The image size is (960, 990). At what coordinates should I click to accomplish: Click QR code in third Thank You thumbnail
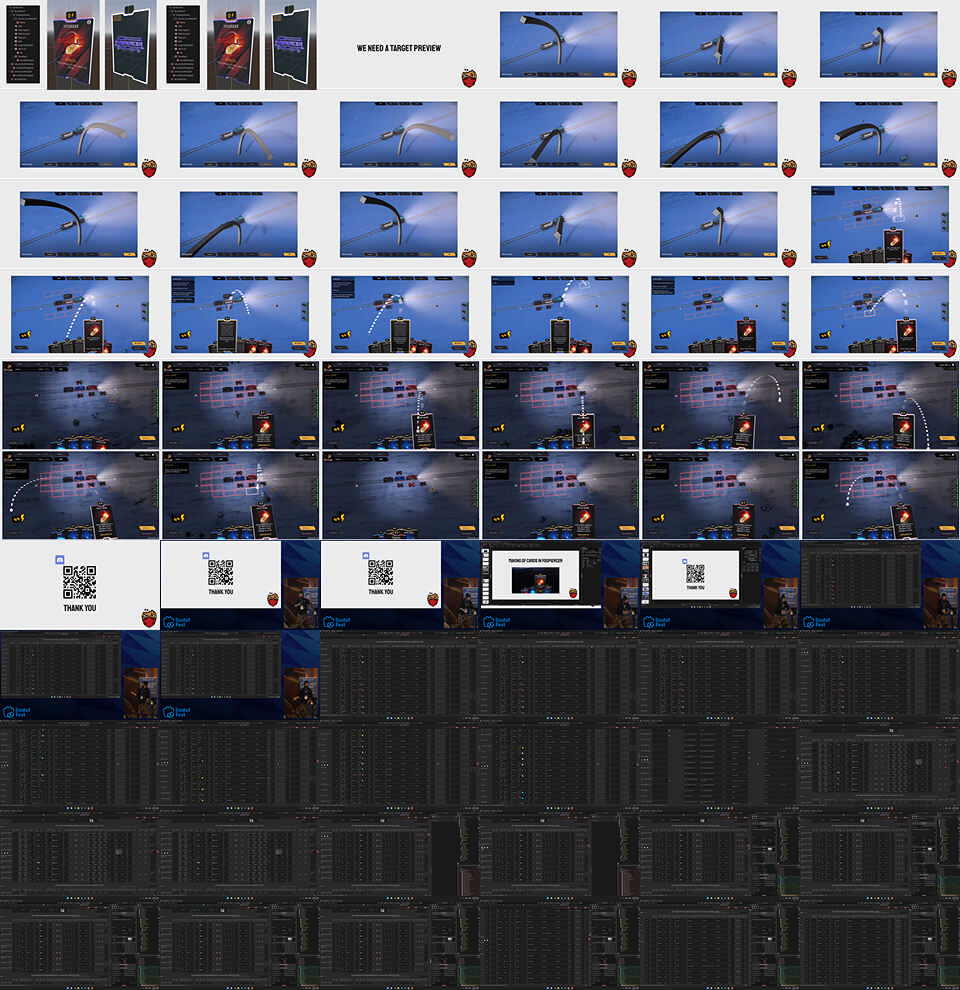pos(380,572)
